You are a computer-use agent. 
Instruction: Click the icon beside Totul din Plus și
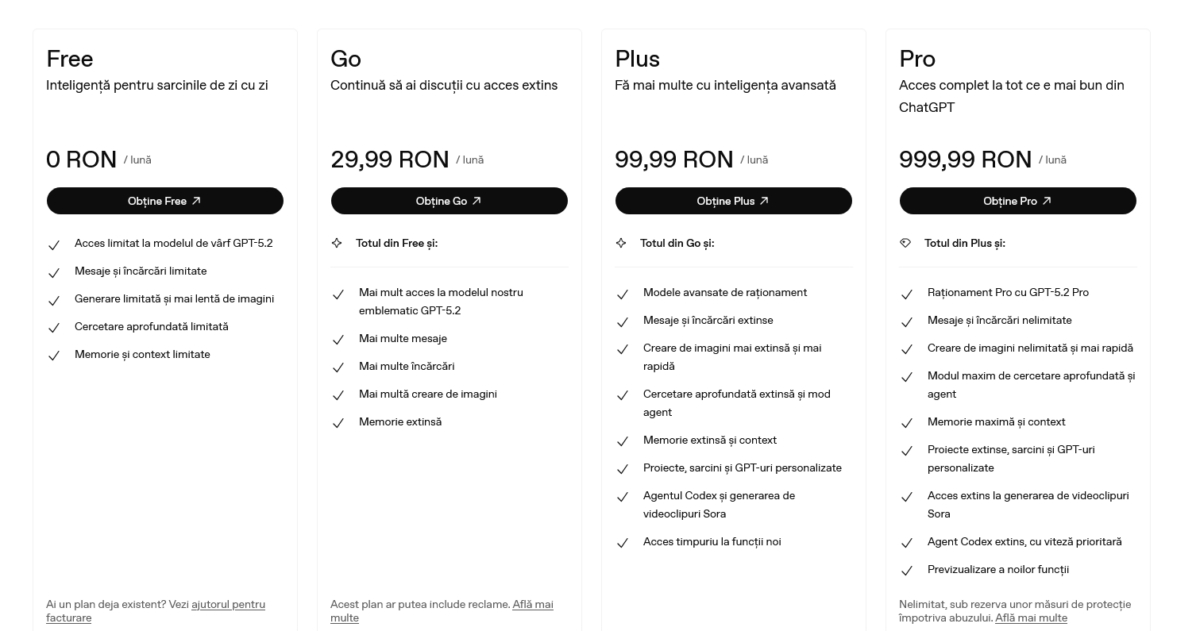(906, 243)
